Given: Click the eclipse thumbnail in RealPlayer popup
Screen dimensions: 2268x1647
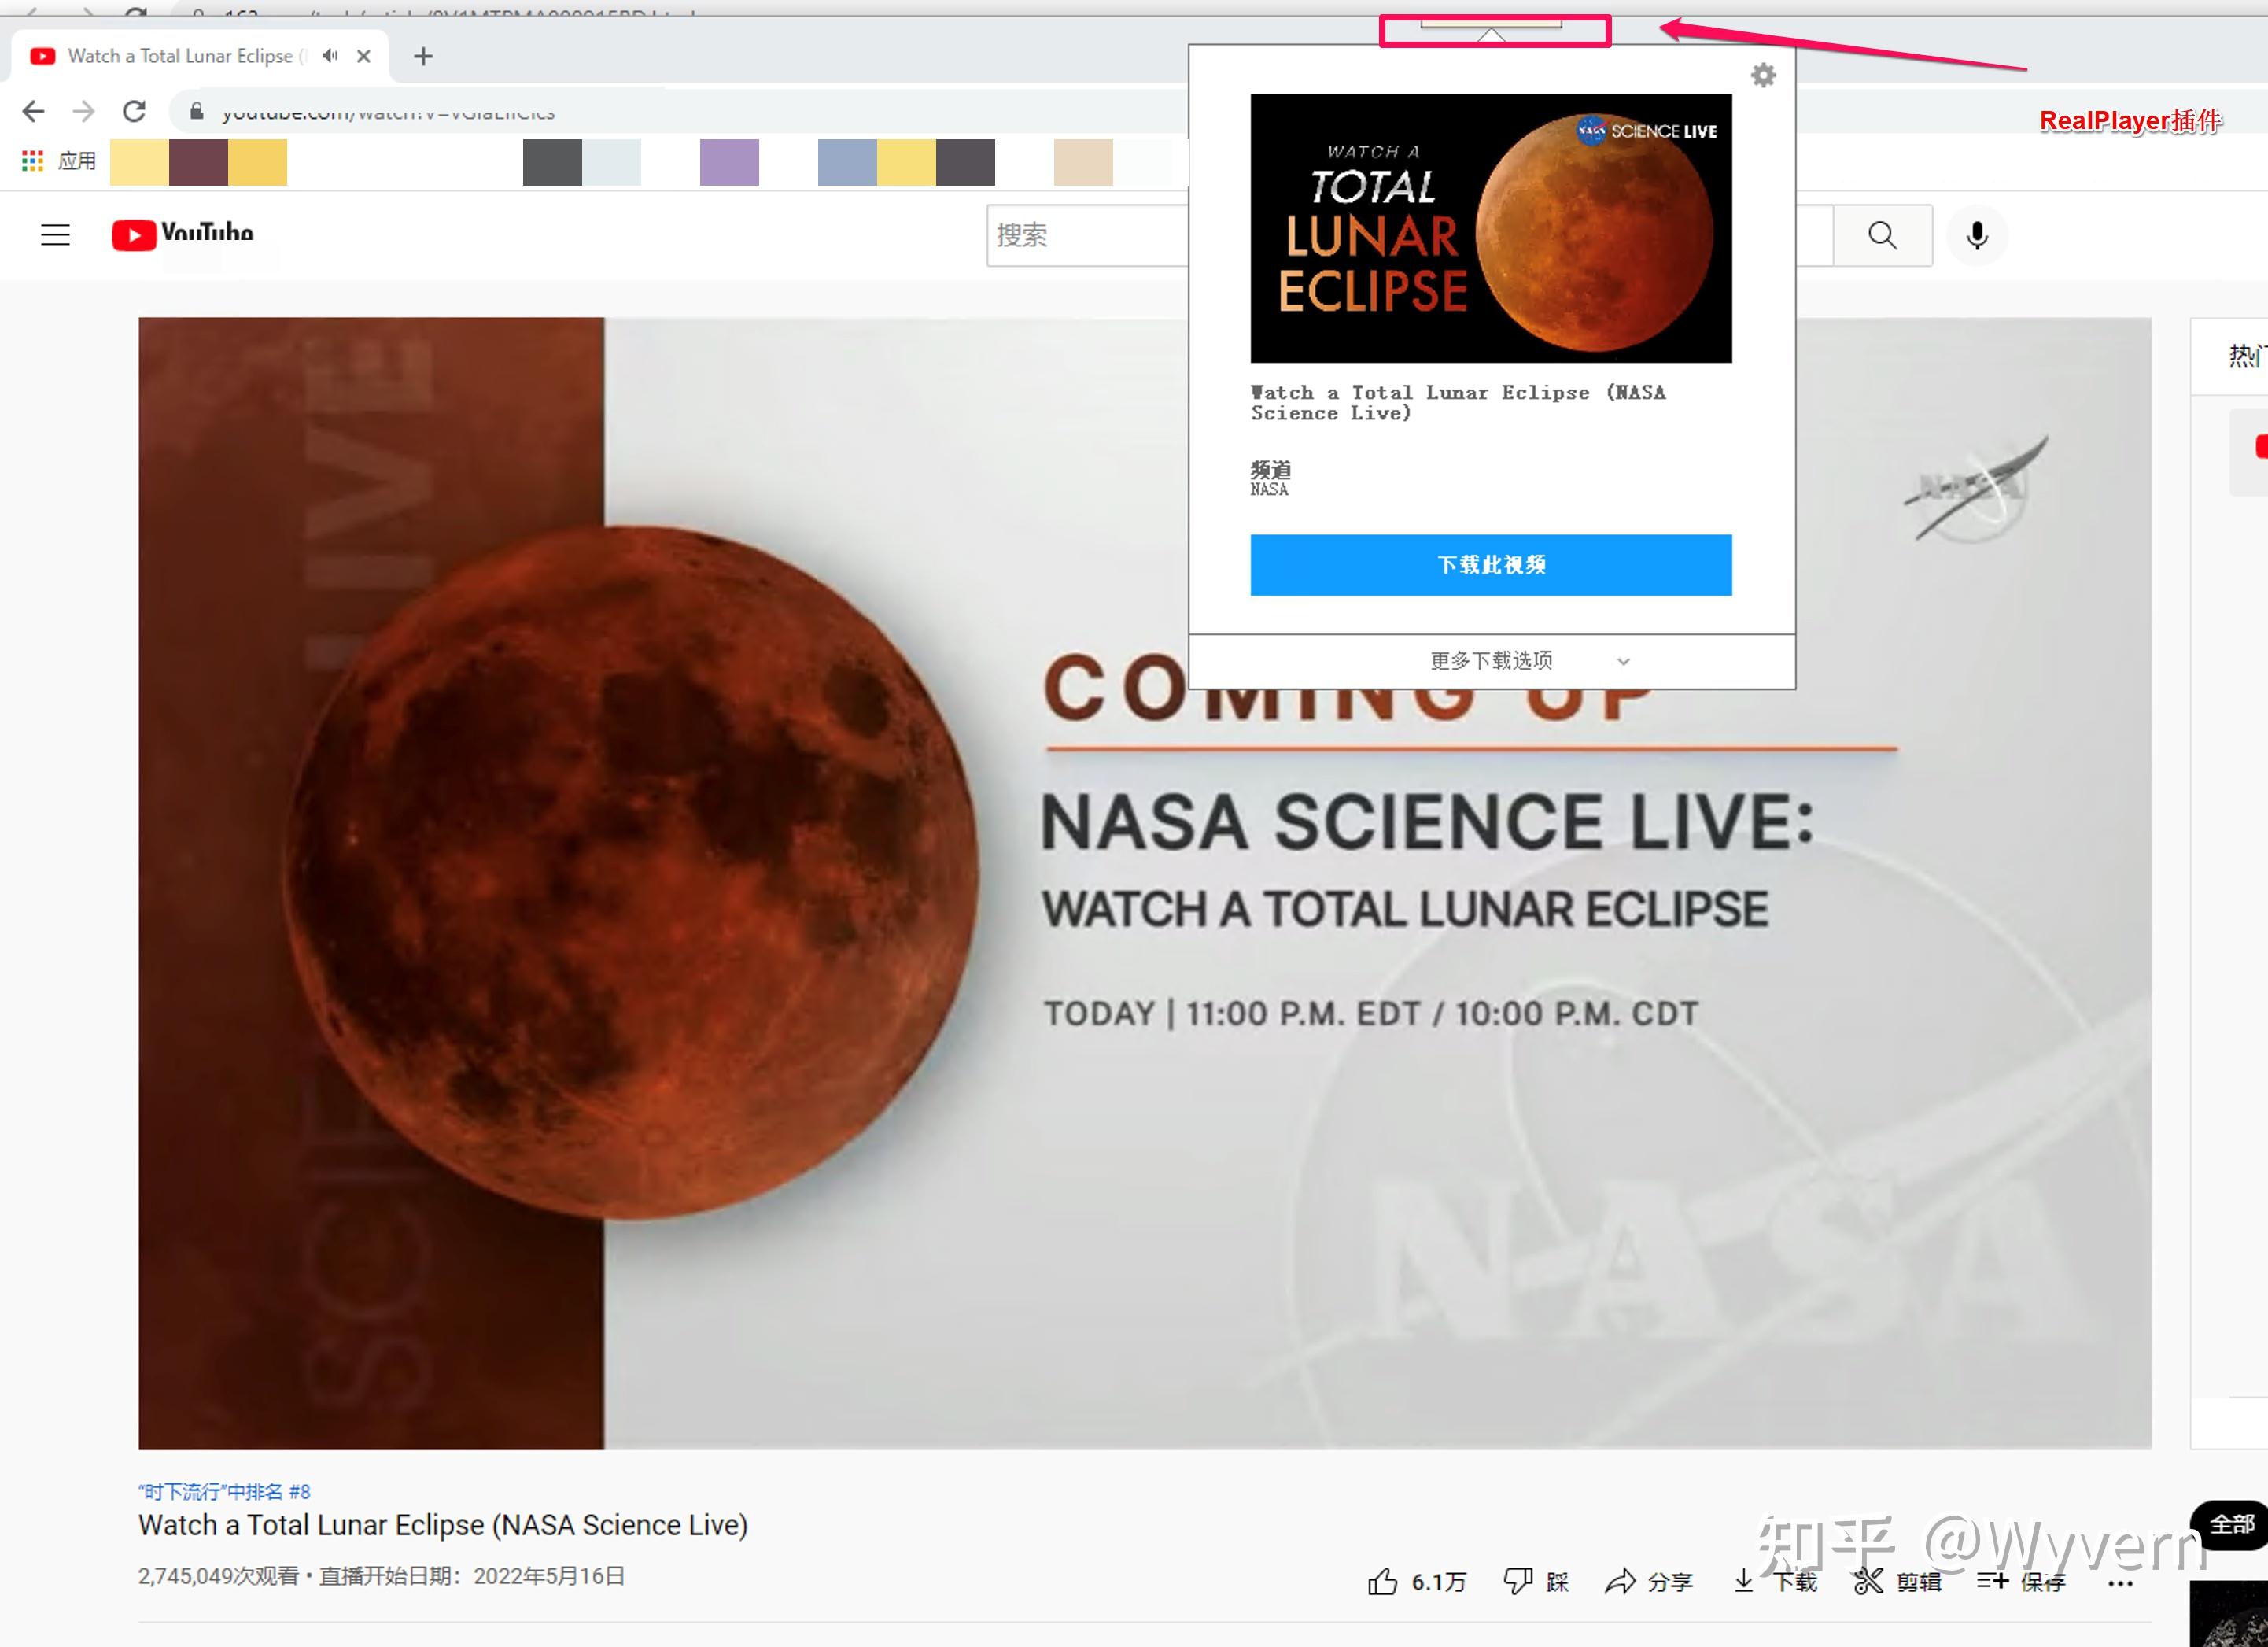Looking at the screenshot, I should (1490, 228).
